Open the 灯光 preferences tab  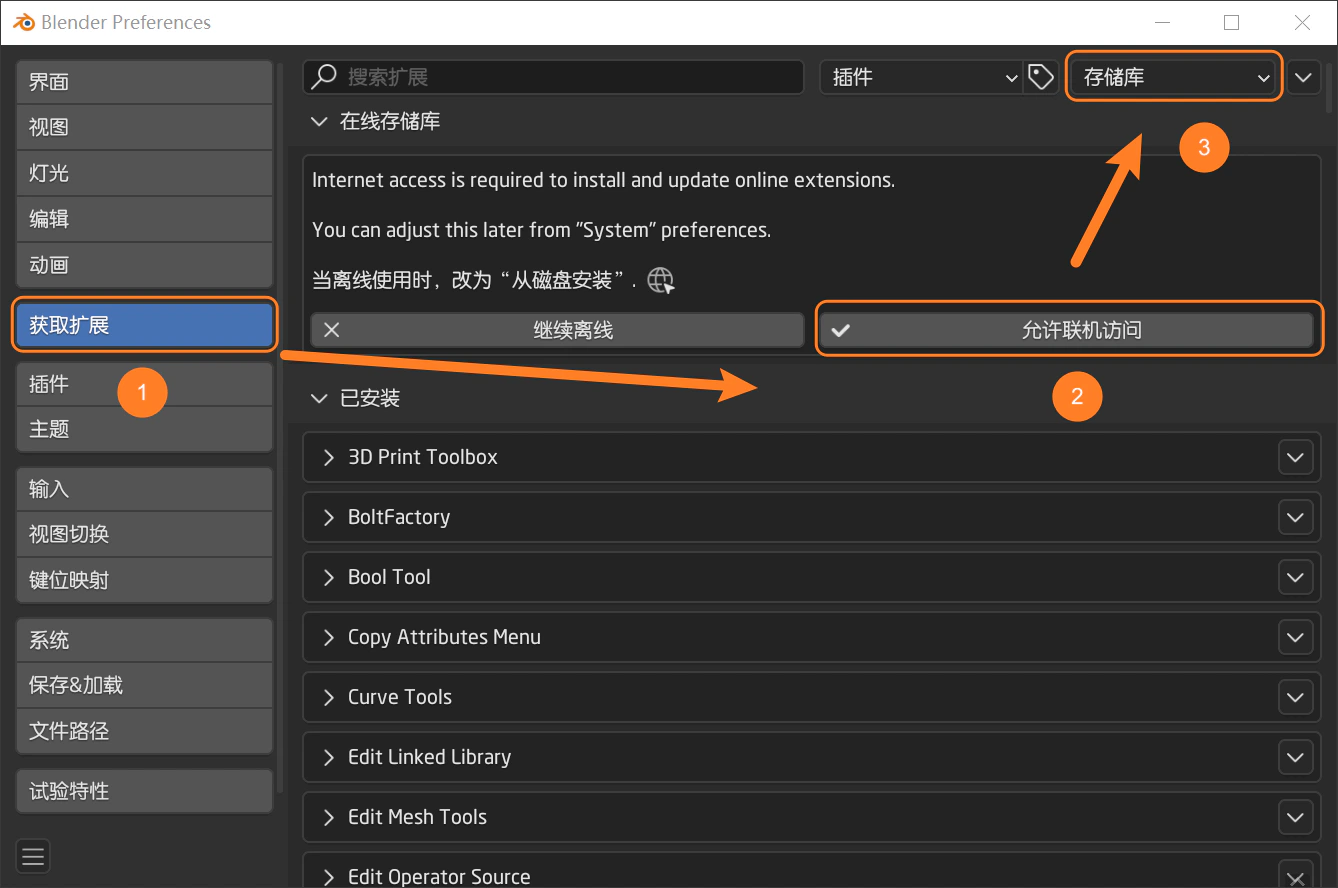pos(144,173)
